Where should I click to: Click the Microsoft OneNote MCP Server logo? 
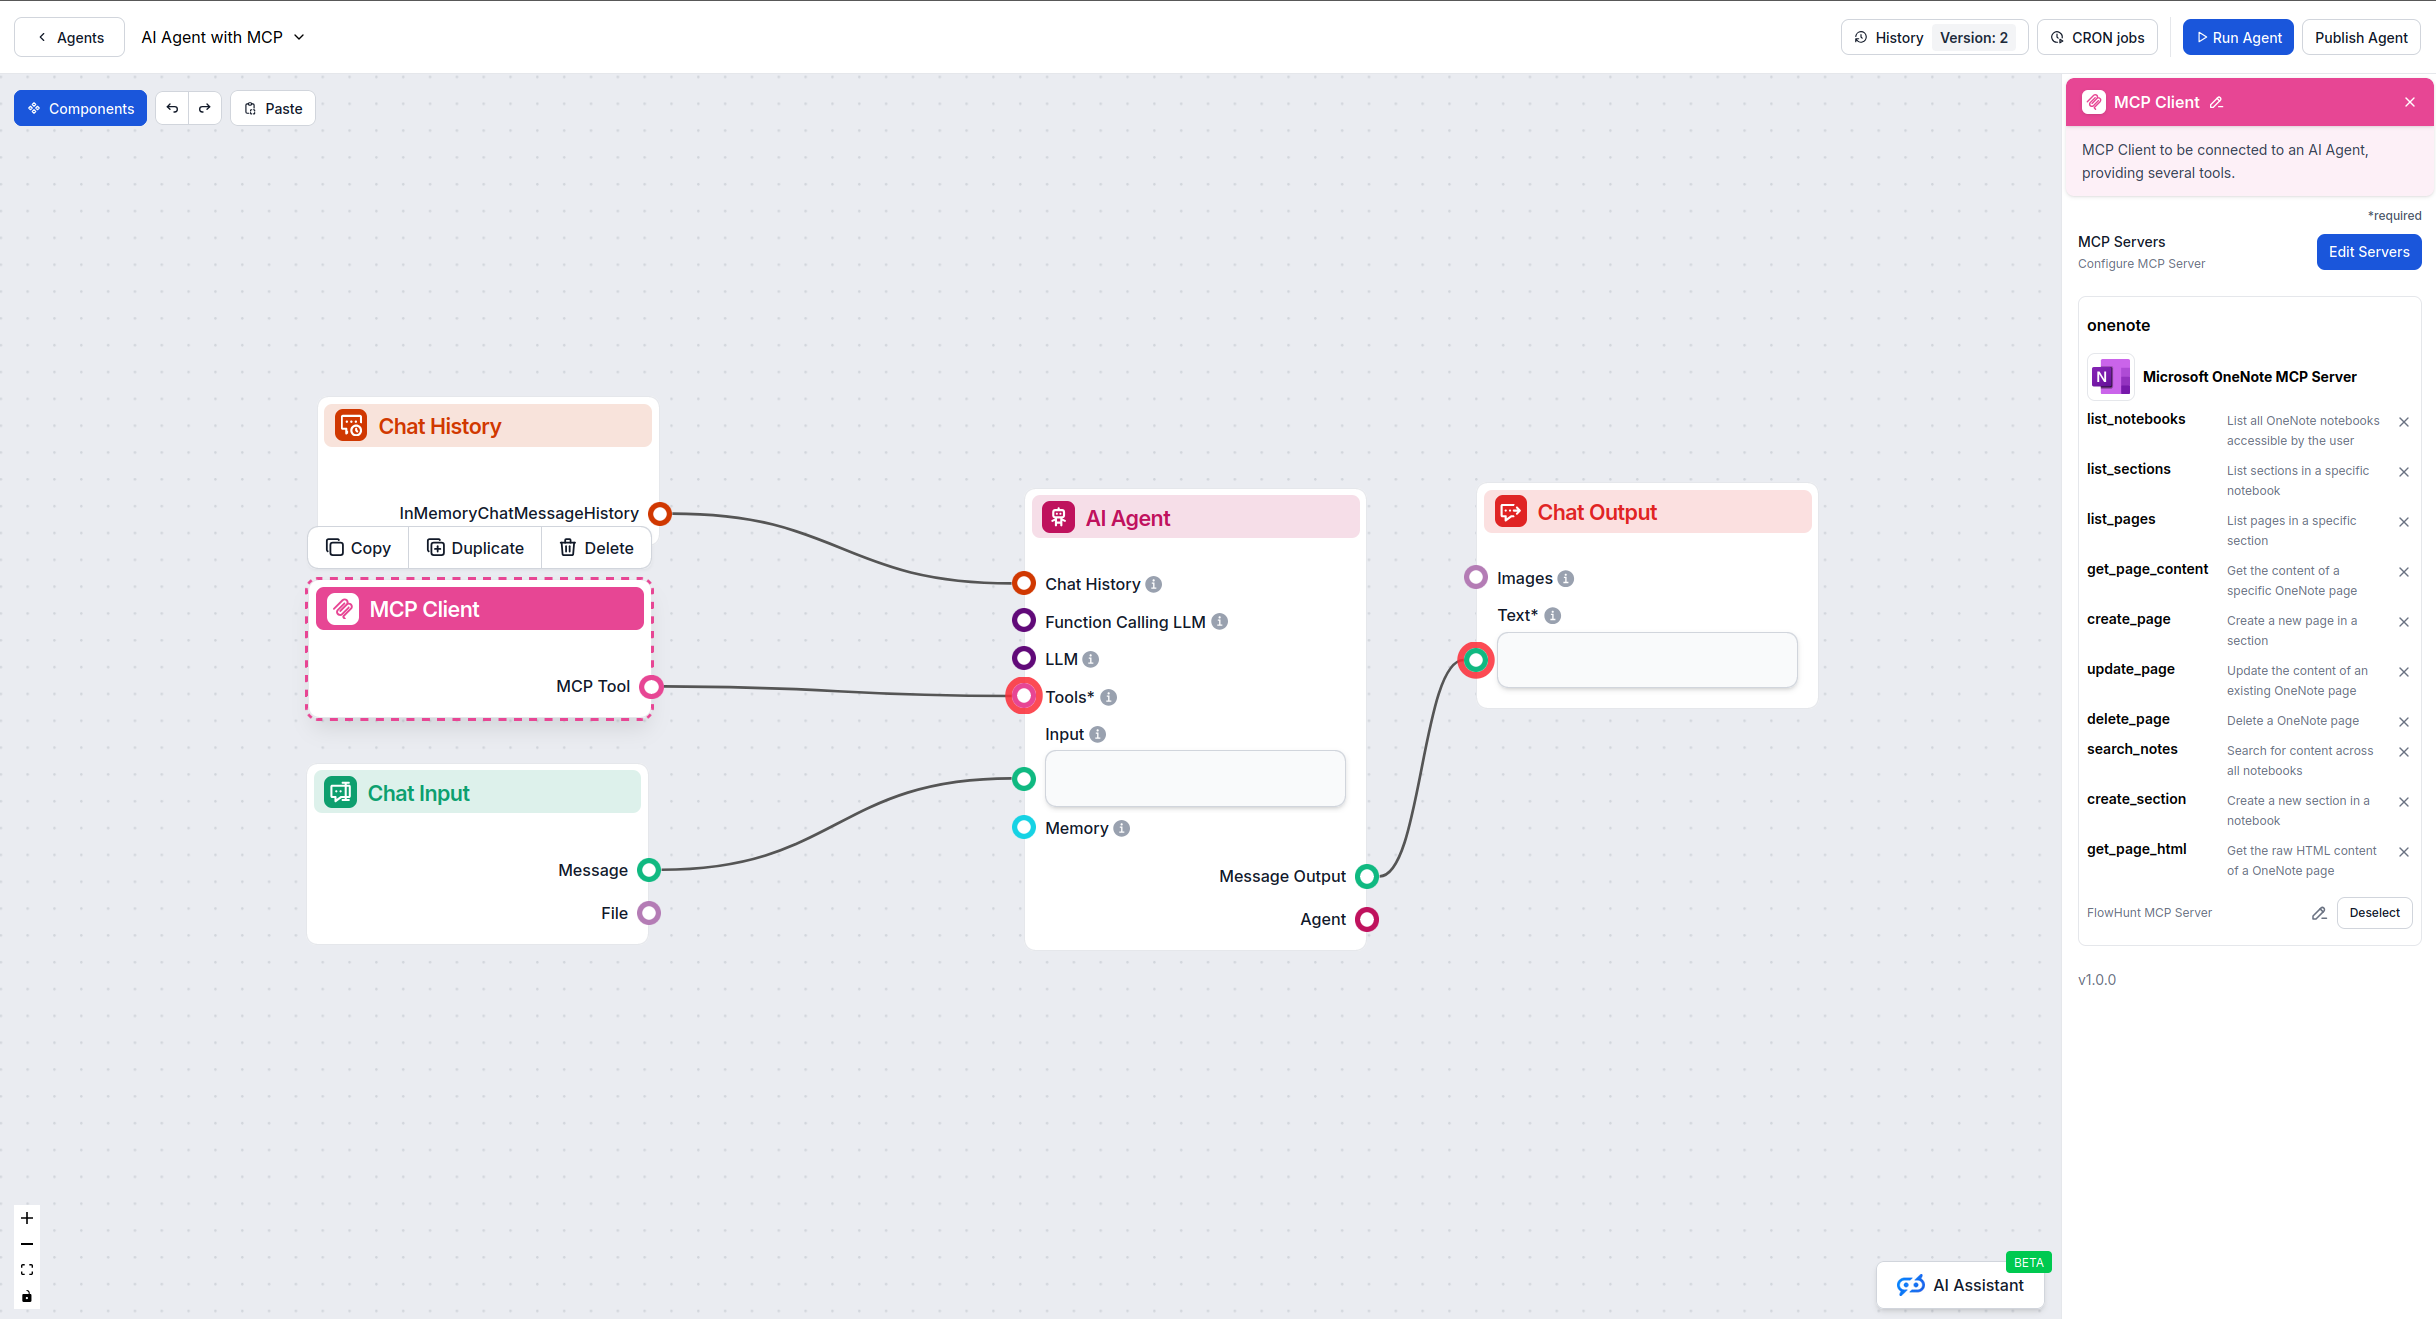point(2110,377)
